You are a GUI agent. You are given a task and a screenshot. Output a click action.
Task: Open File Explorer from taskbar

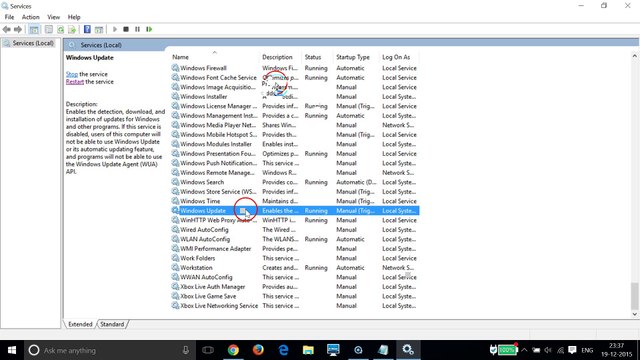click(308, 350)
